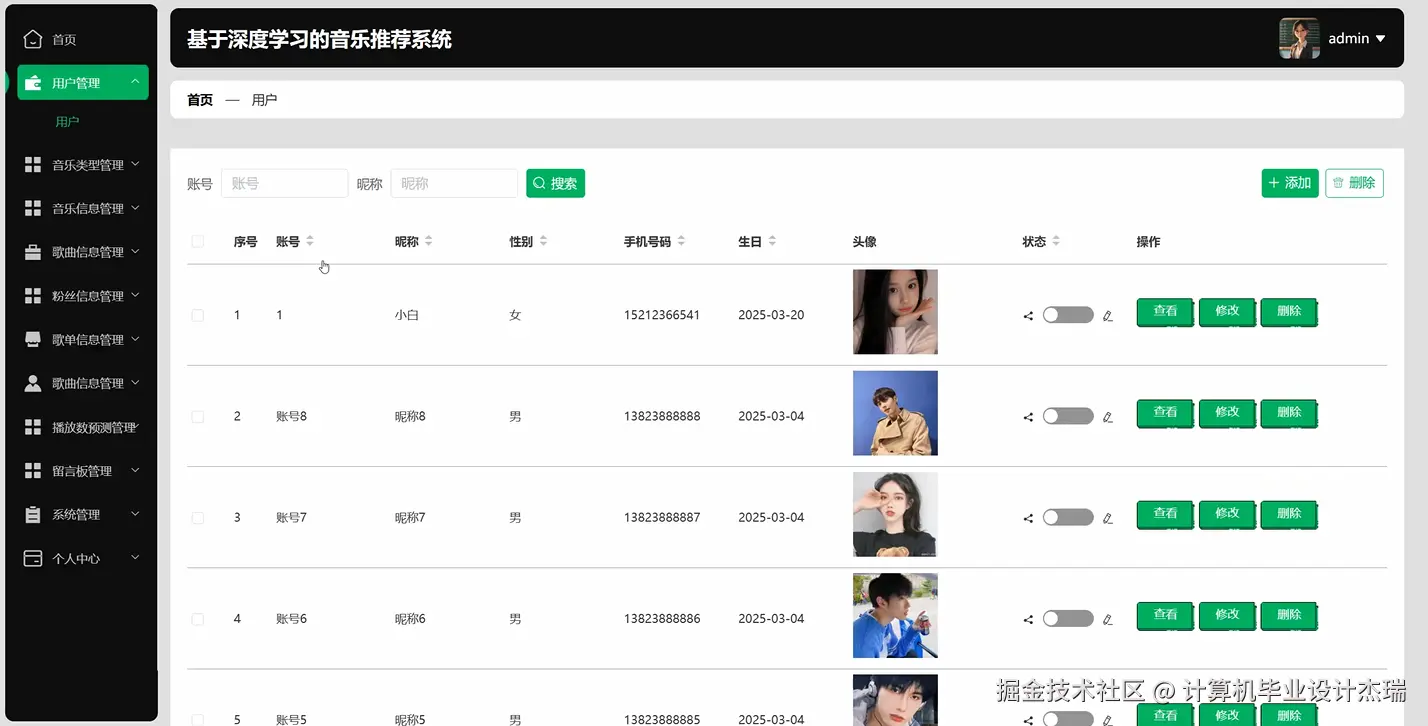Viewport: 1428px width, 726px height.
Task: Expand the 歌单信息管理 menu chevron
Action: [x=135, y=339]
